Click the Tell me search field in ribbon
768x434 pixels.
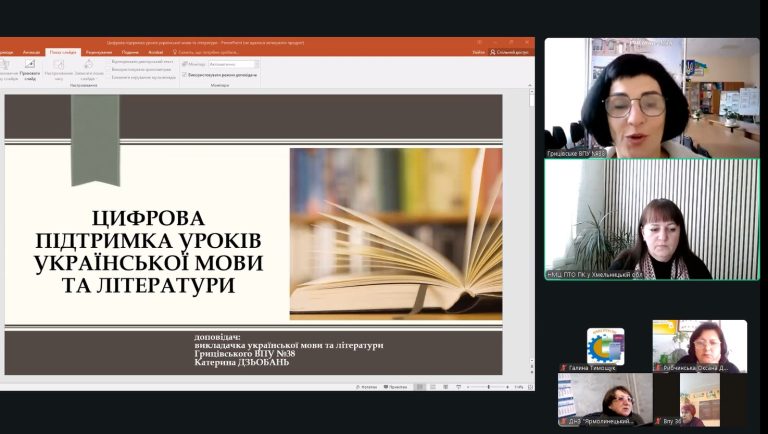click(206, 52)
